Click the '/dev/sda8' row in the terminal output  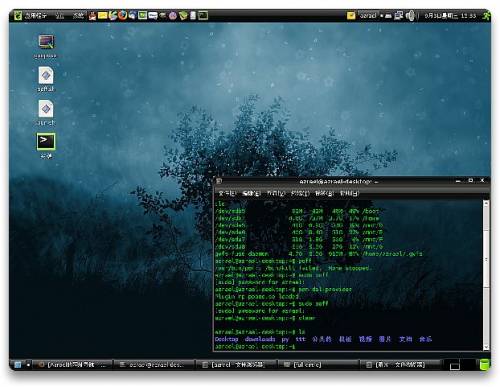[x=299, y=247]
